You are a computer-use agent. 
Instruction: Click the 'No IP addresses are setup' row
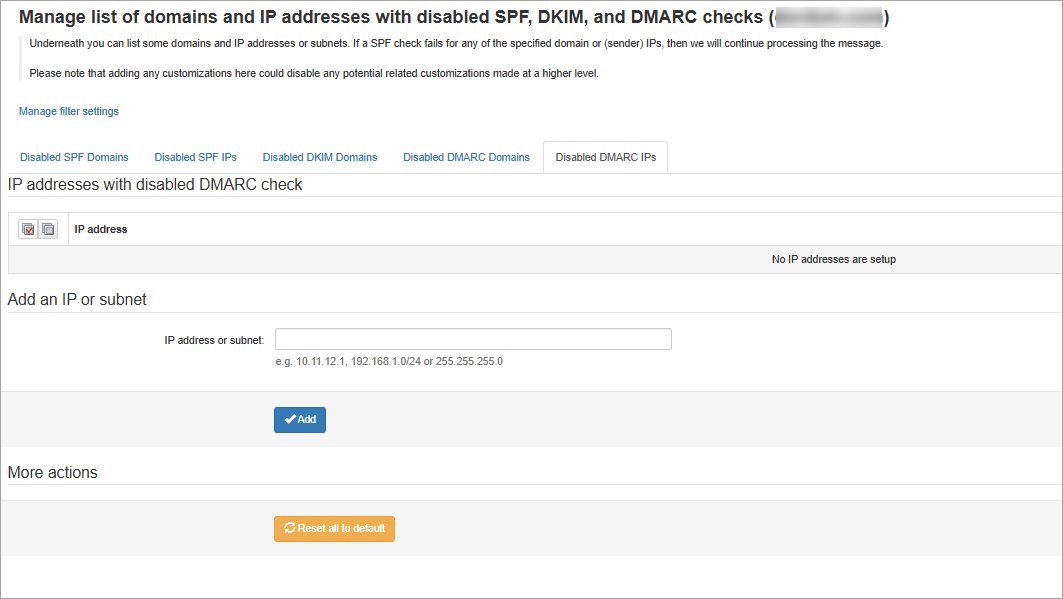833,259
